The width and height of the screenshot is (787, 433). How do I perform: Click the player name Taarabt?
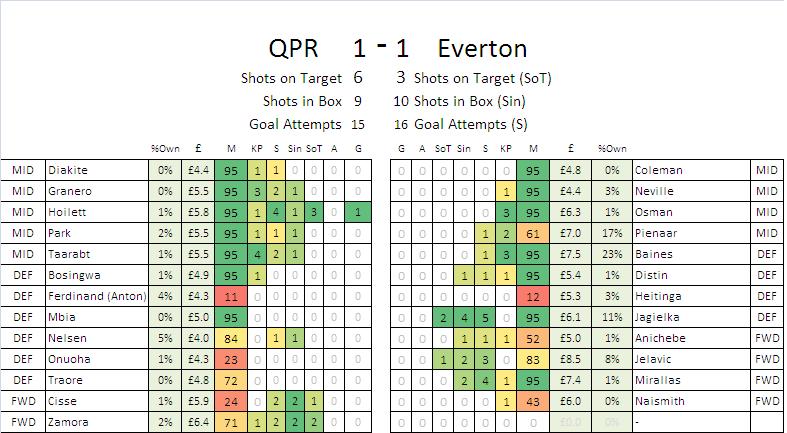coord(67,254)
